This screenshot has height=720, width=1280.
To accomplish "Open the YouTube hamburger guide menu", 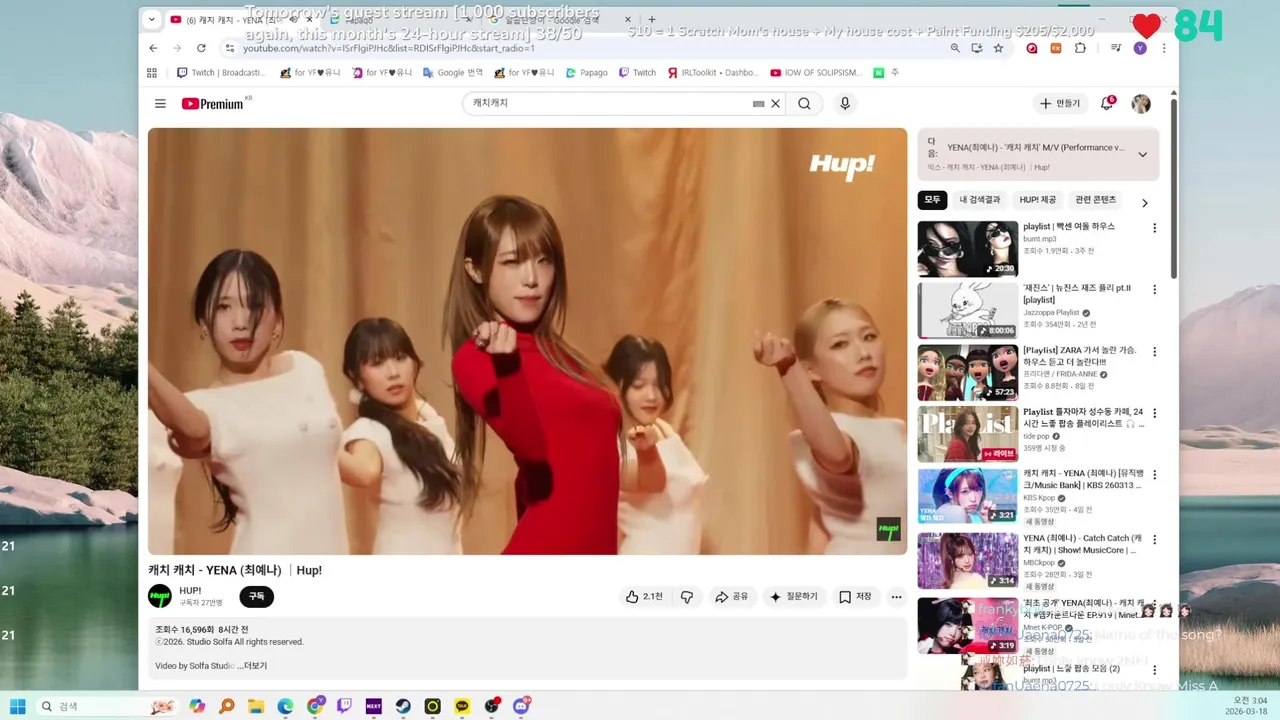I will point(160,104).
